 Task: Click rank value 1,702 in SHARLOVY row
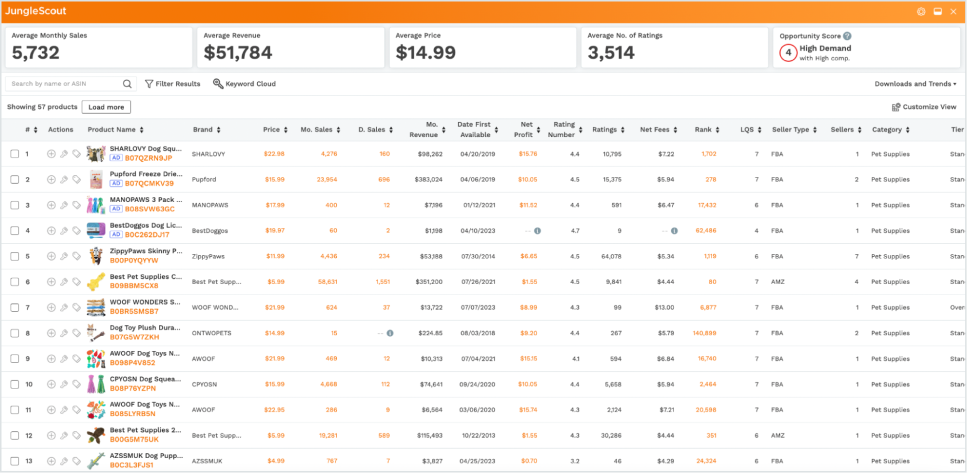[709, 154]
